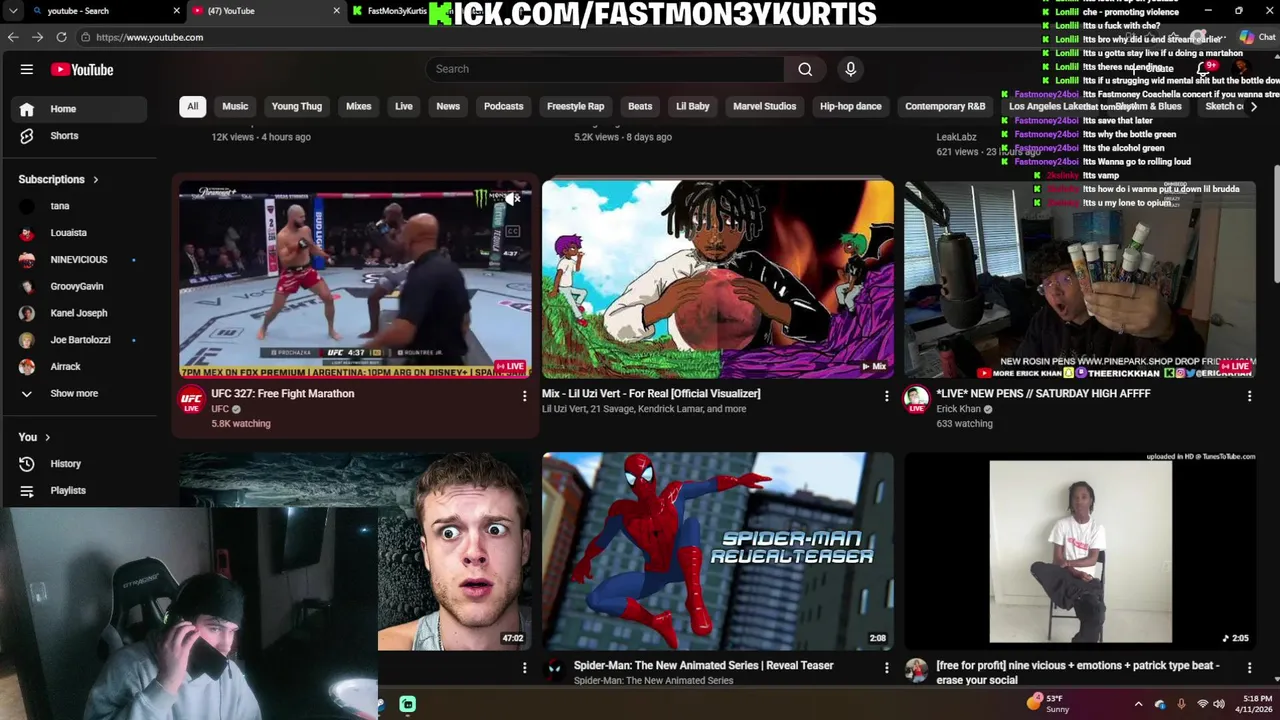The image size is (1280, 720).
Task: Select the Live filter chip
Action: 404,106
